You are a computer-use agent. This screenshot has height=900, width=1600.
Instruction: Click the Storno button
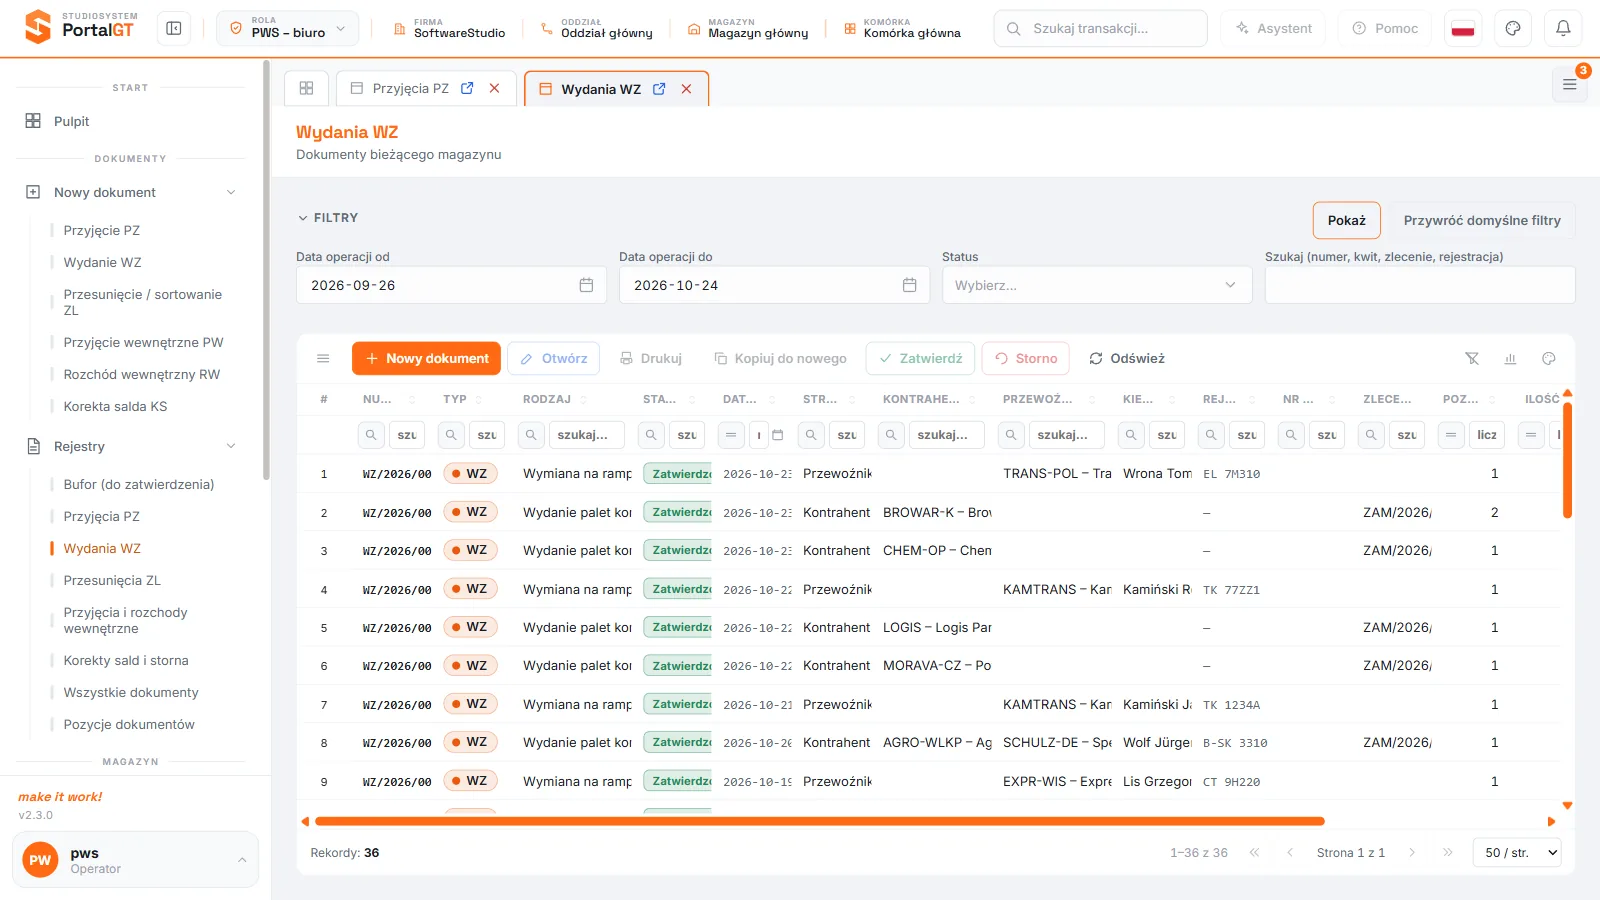[1026, 358]
